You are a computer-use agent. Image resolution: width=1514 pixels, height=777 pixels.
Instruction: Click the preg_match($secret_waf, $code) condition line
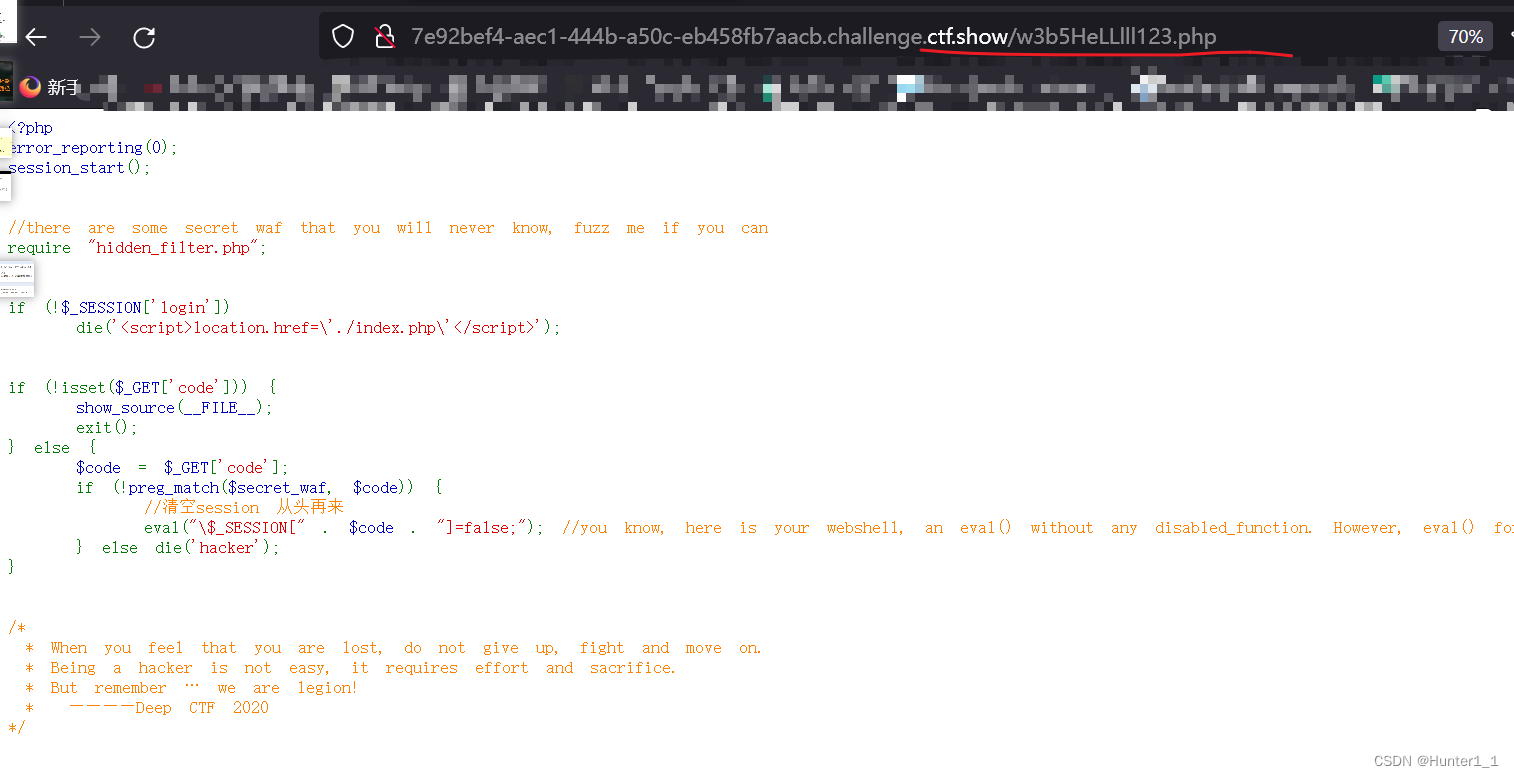[x=259, y=488]
